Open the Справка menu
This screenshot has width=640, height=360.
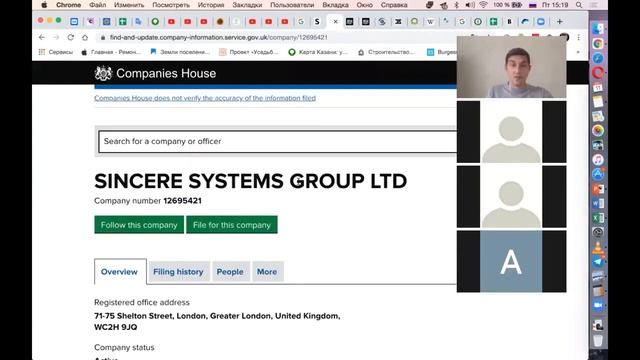coord(394,5)
